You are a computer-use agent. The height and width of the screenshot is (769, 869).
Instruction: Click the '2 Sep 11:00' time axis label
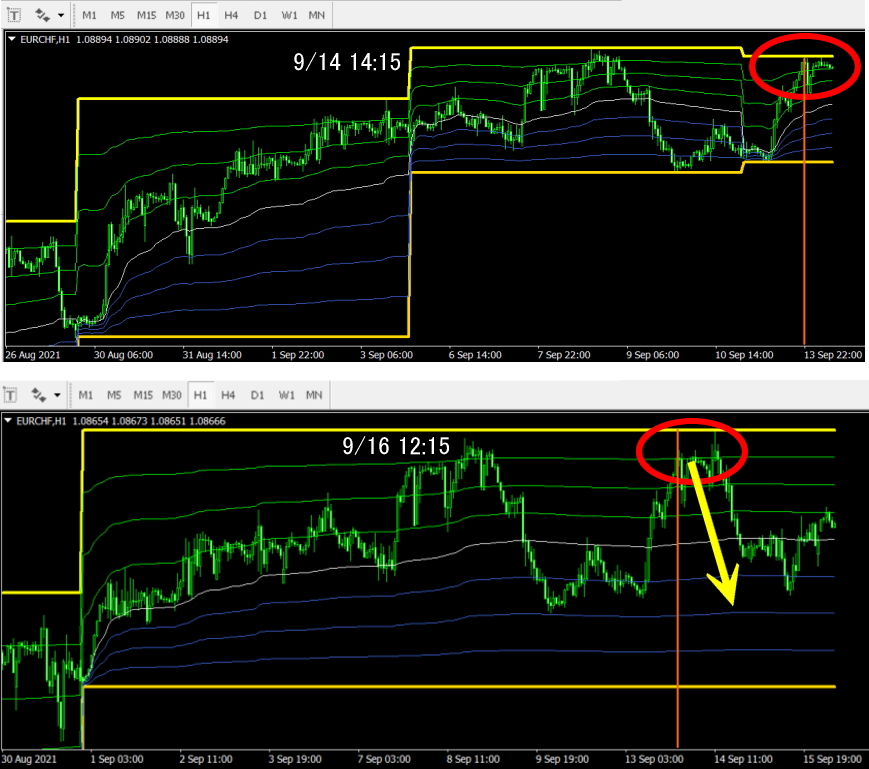206,759
